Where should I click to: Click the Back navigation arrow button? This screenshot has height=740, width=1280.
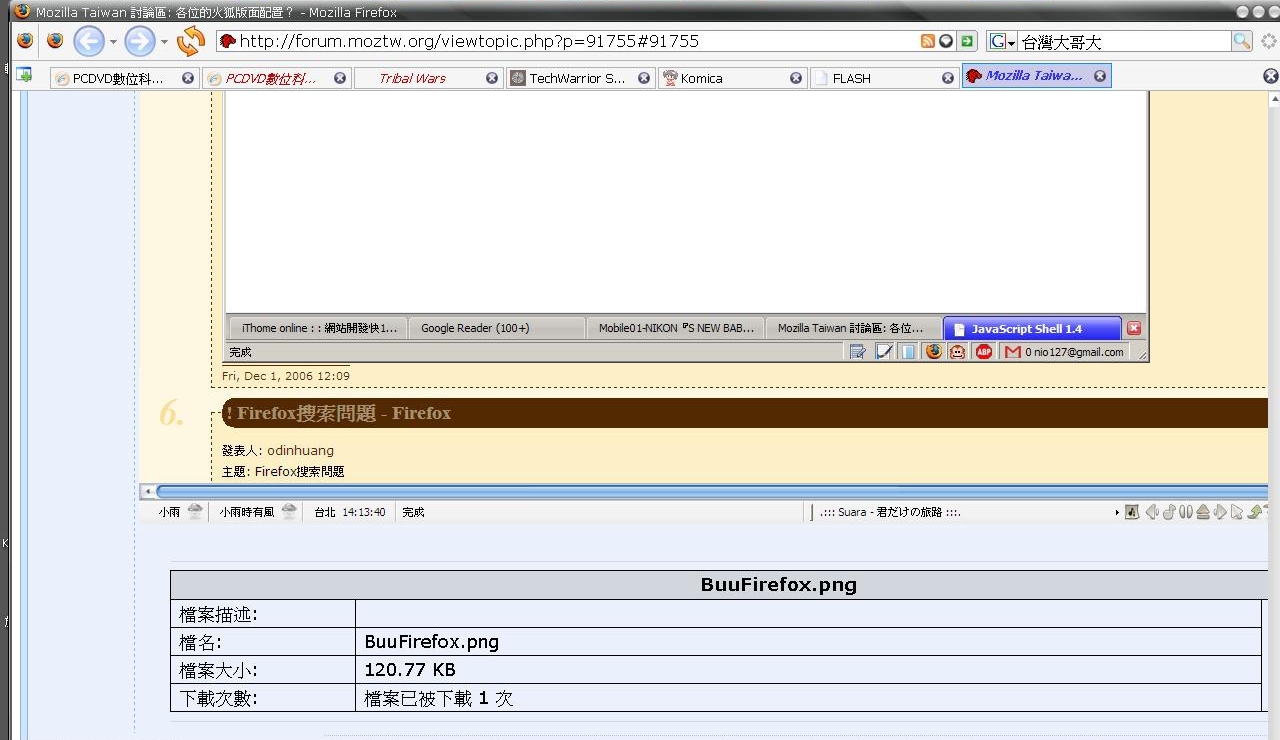89,41
